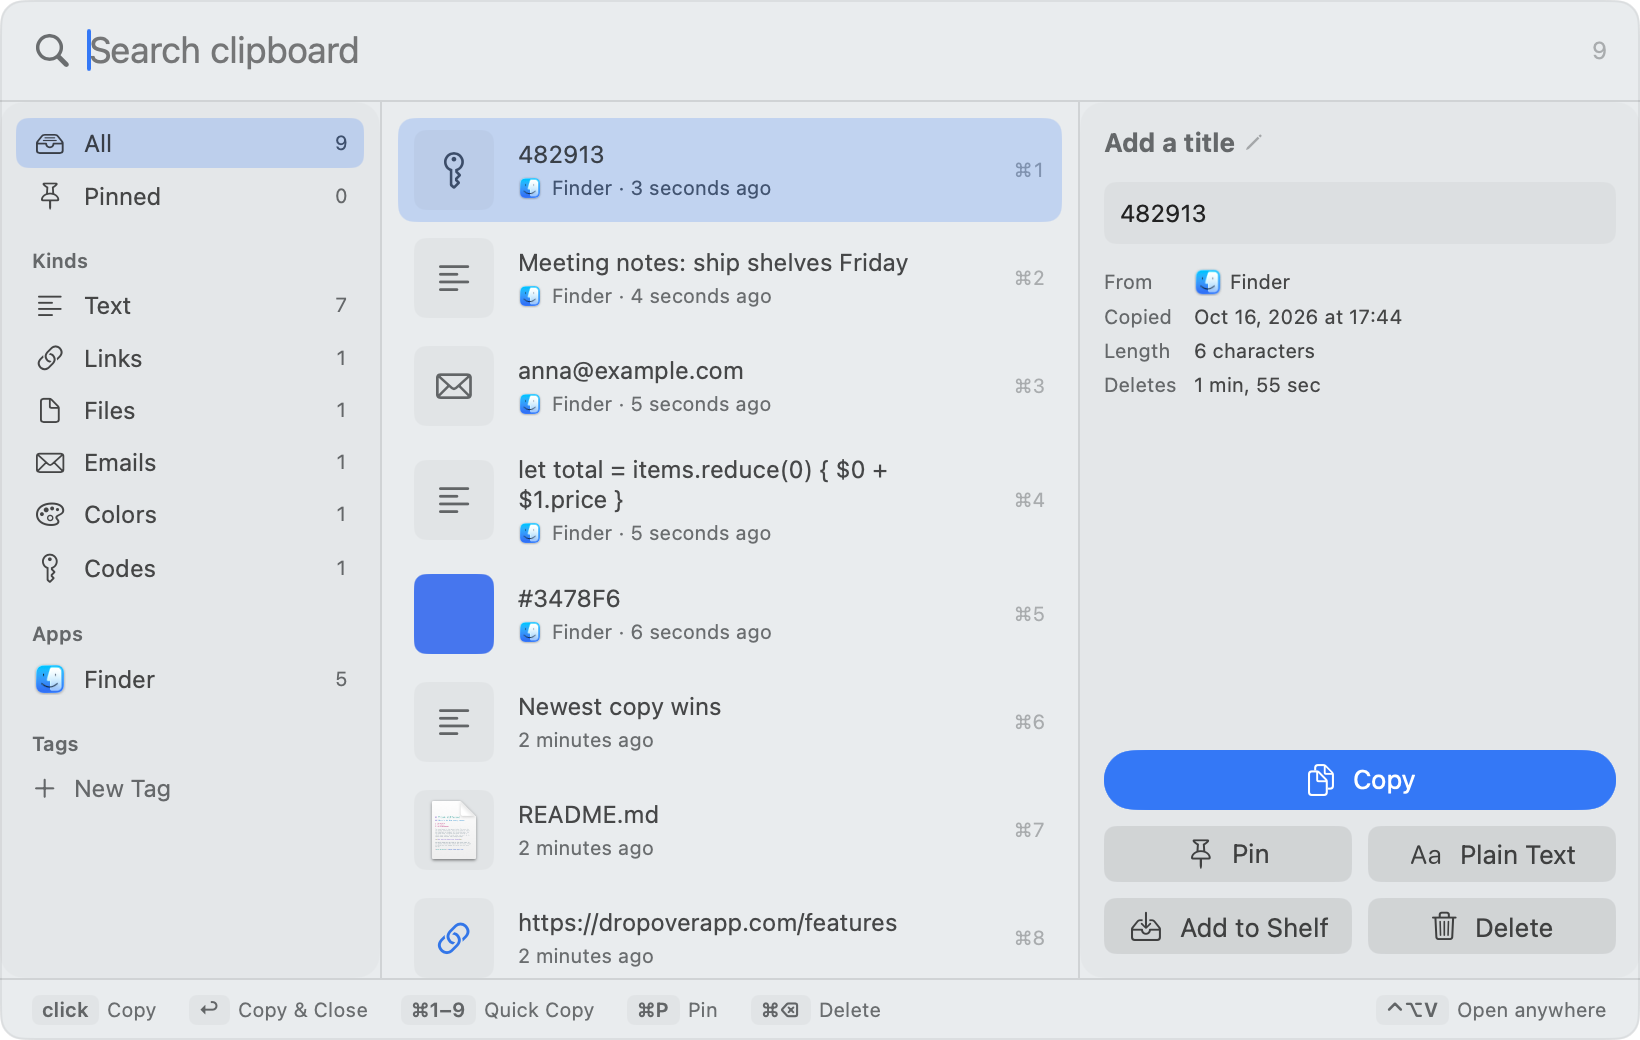This screenshot has height=1040, width=1640.
Task: Click the Add to Shelf button
Action: tap(1228, 926)
